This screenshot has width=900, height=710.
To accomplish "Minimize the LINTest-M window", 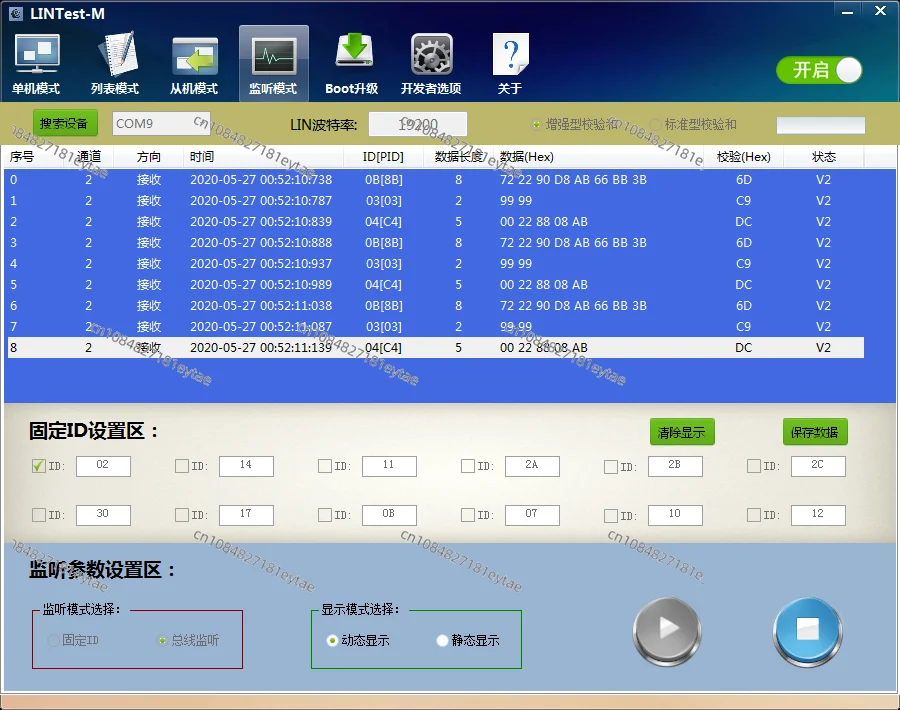I will 847,11.
